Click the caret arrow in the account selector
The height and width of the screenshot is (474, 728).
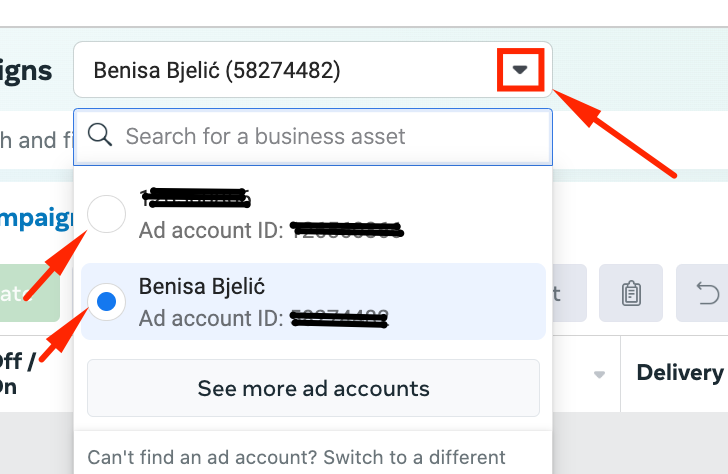tap(520, 70)
